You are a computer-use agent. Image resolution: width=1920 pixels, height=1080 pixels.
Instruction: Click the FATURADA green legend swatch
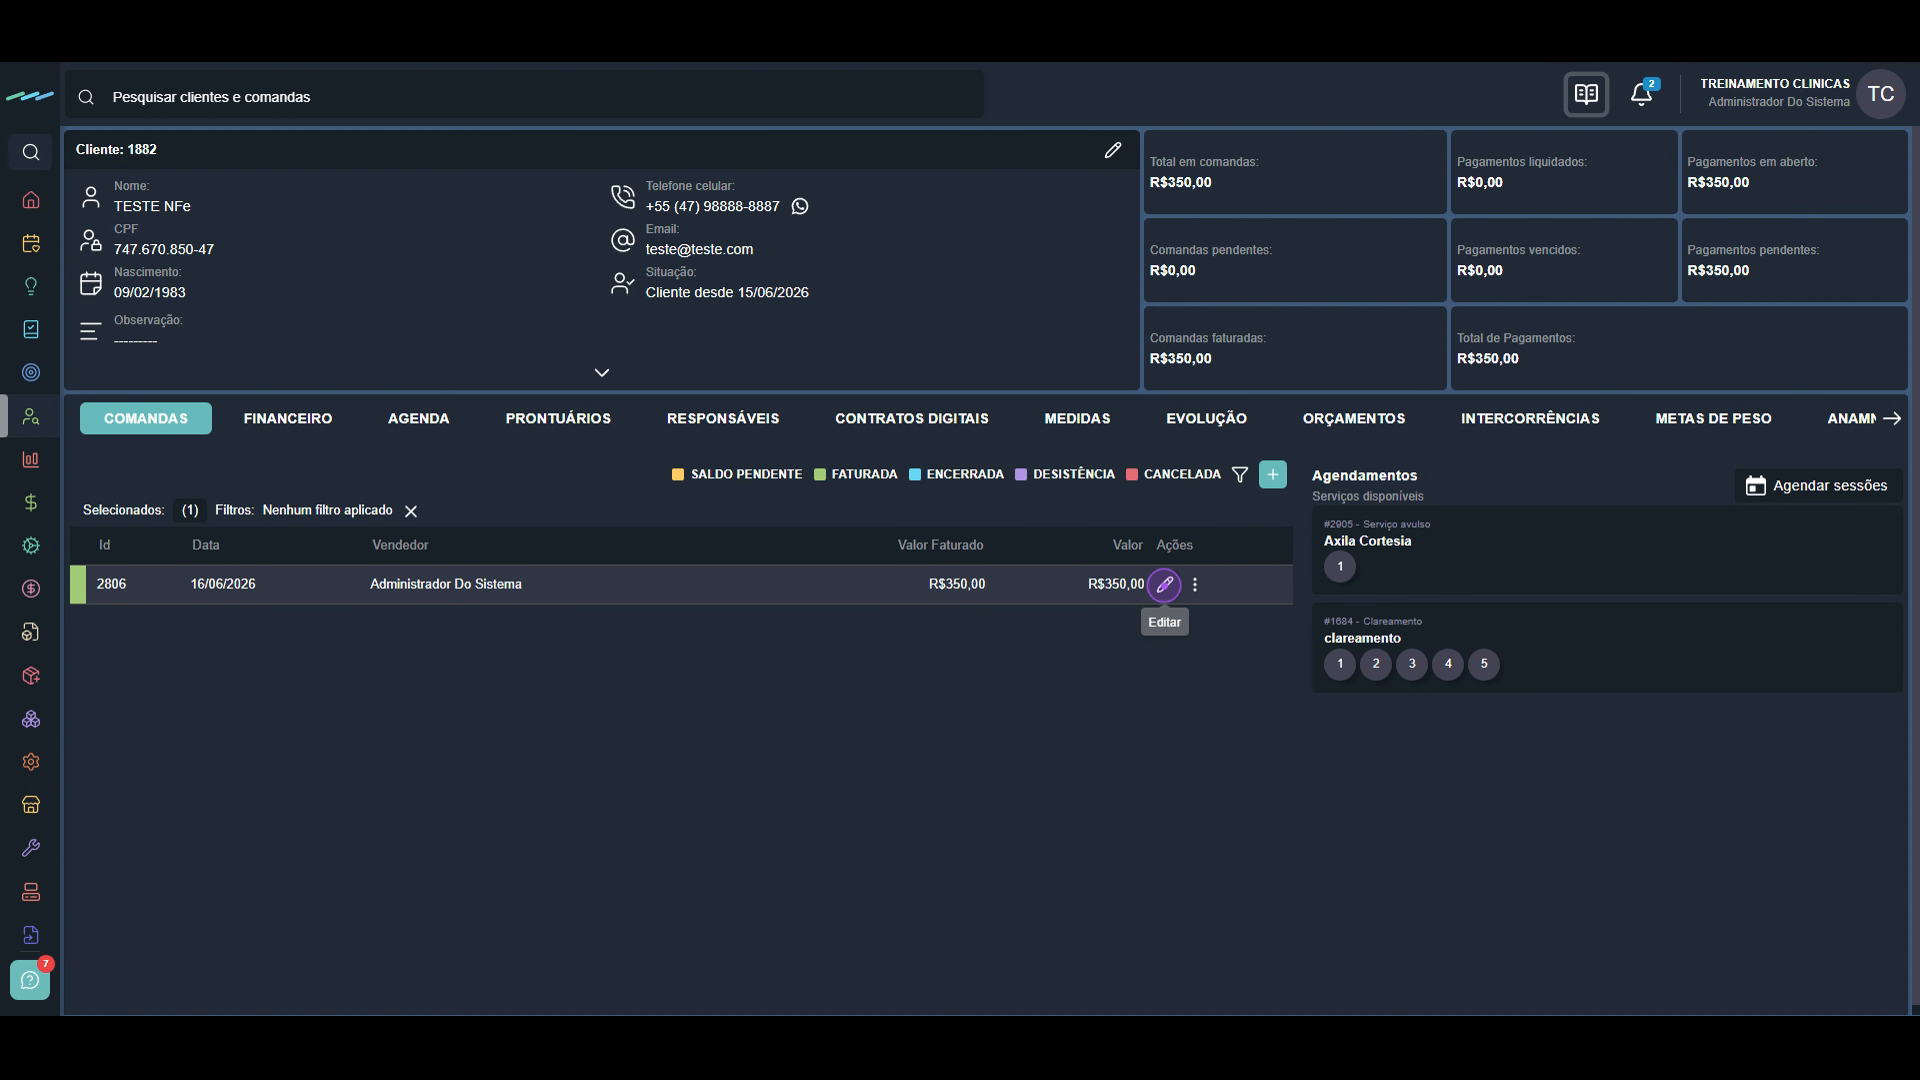[x=820, y=475]
